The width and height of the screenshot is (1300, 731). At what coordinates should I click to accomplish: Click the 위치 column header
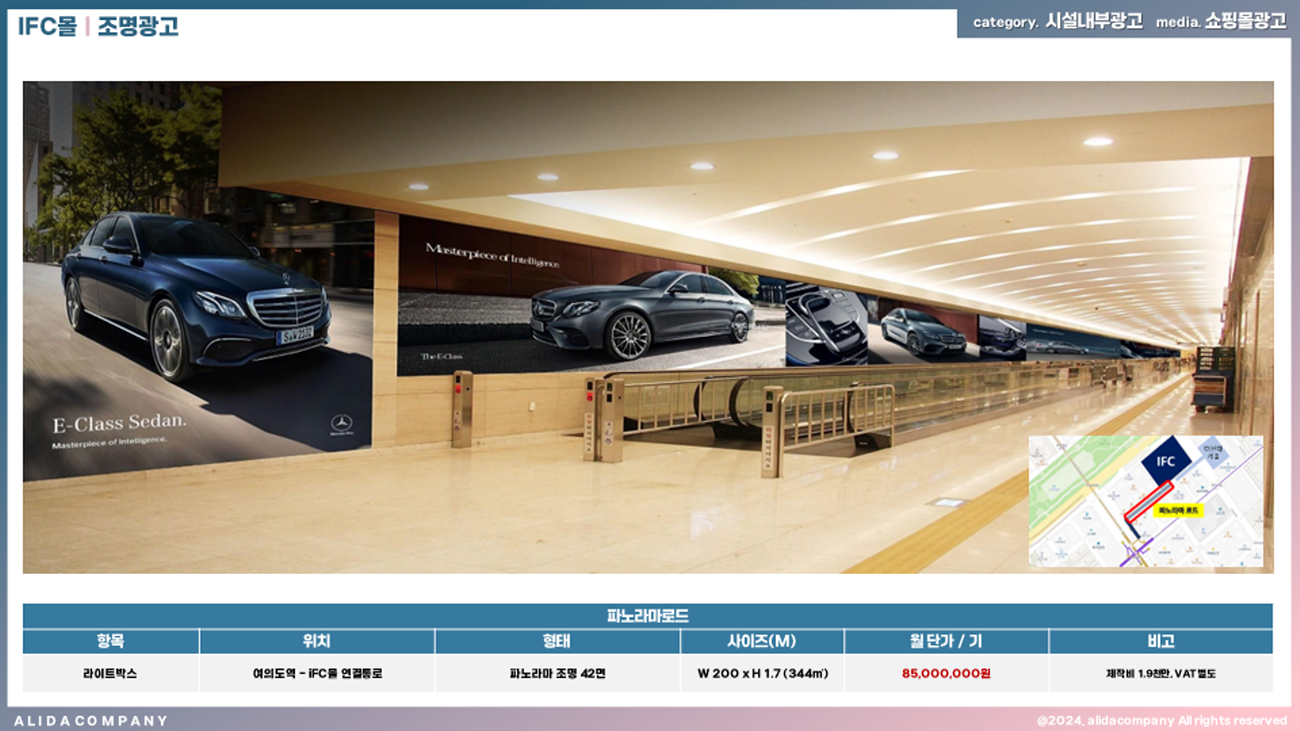[x=316, y=642]
